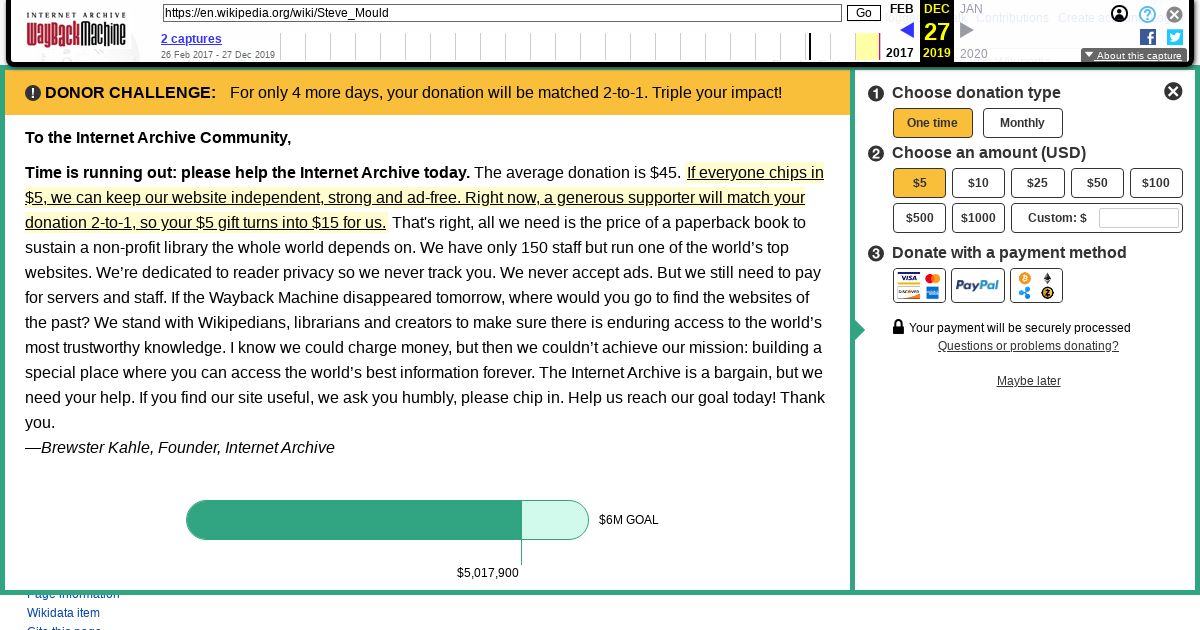Select highlighted 2019 year in timeline
Screen dimensions: 1200x630
[937, 53]
